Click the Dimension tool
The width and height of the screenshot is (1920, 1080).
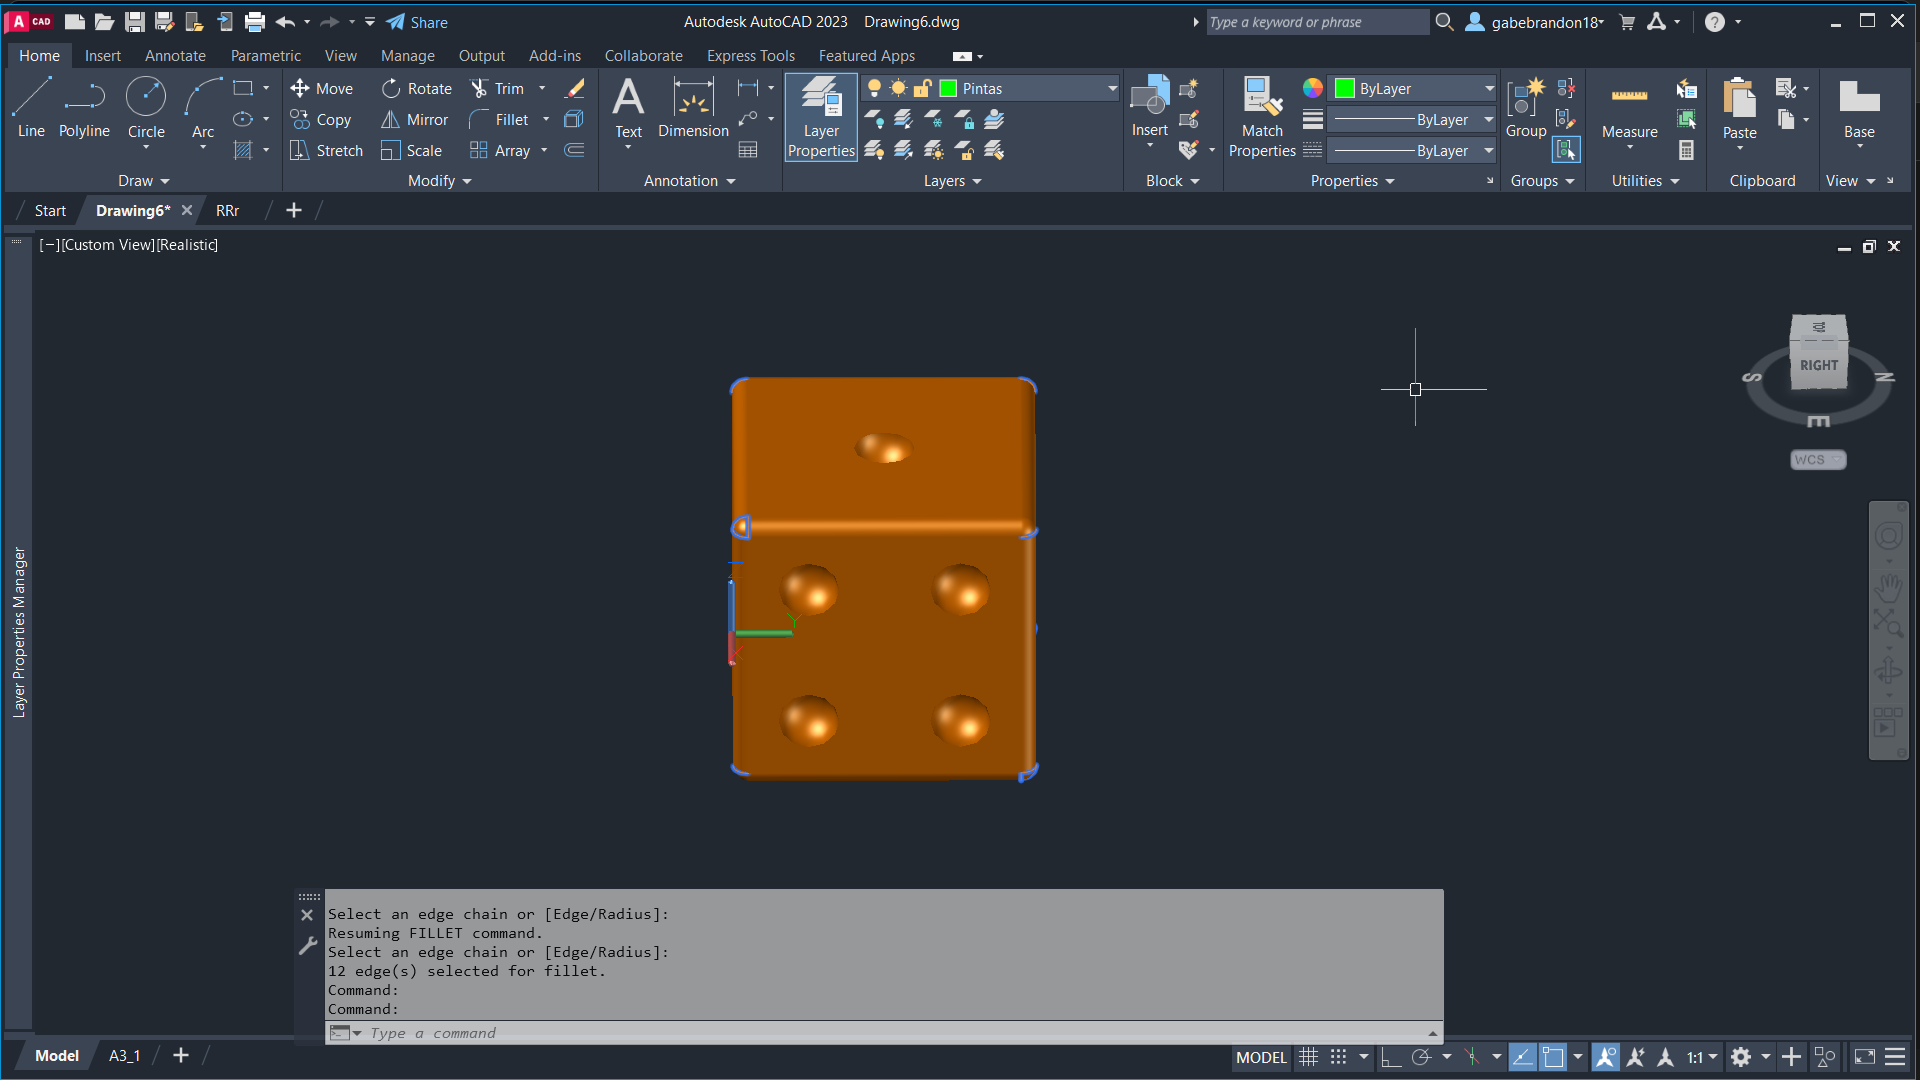[693, 108]
